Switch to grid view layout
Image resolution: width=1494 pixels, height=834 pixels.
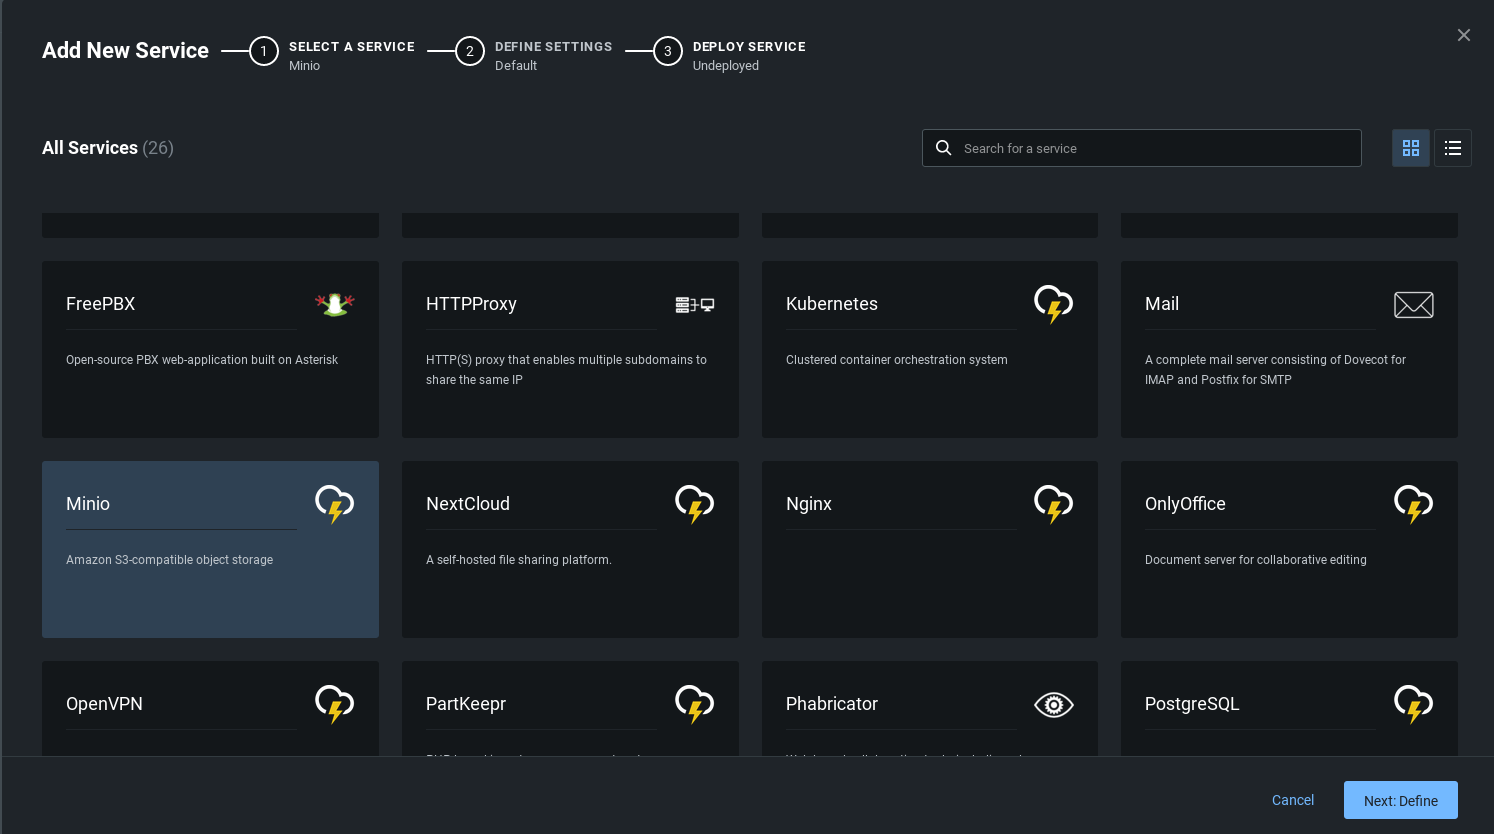click(x=1411, y=148)
